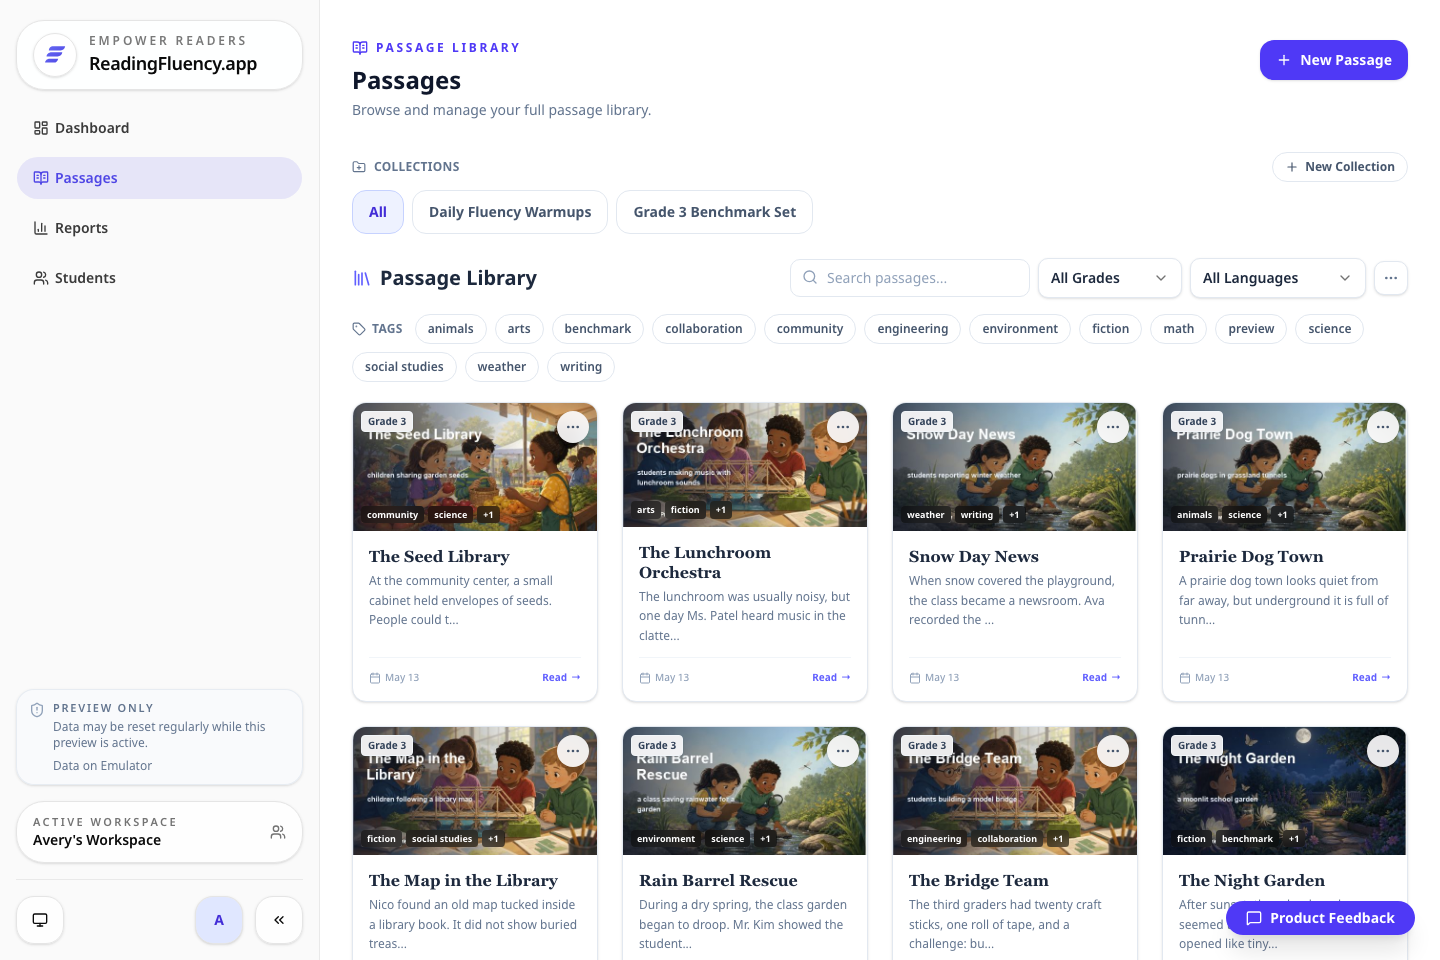The width and height of the screenshot is (1440, 960).
Task: Open options menu on The Lunchroom Orchestra card
Action: pyautogui.click(x=843, y=427)
